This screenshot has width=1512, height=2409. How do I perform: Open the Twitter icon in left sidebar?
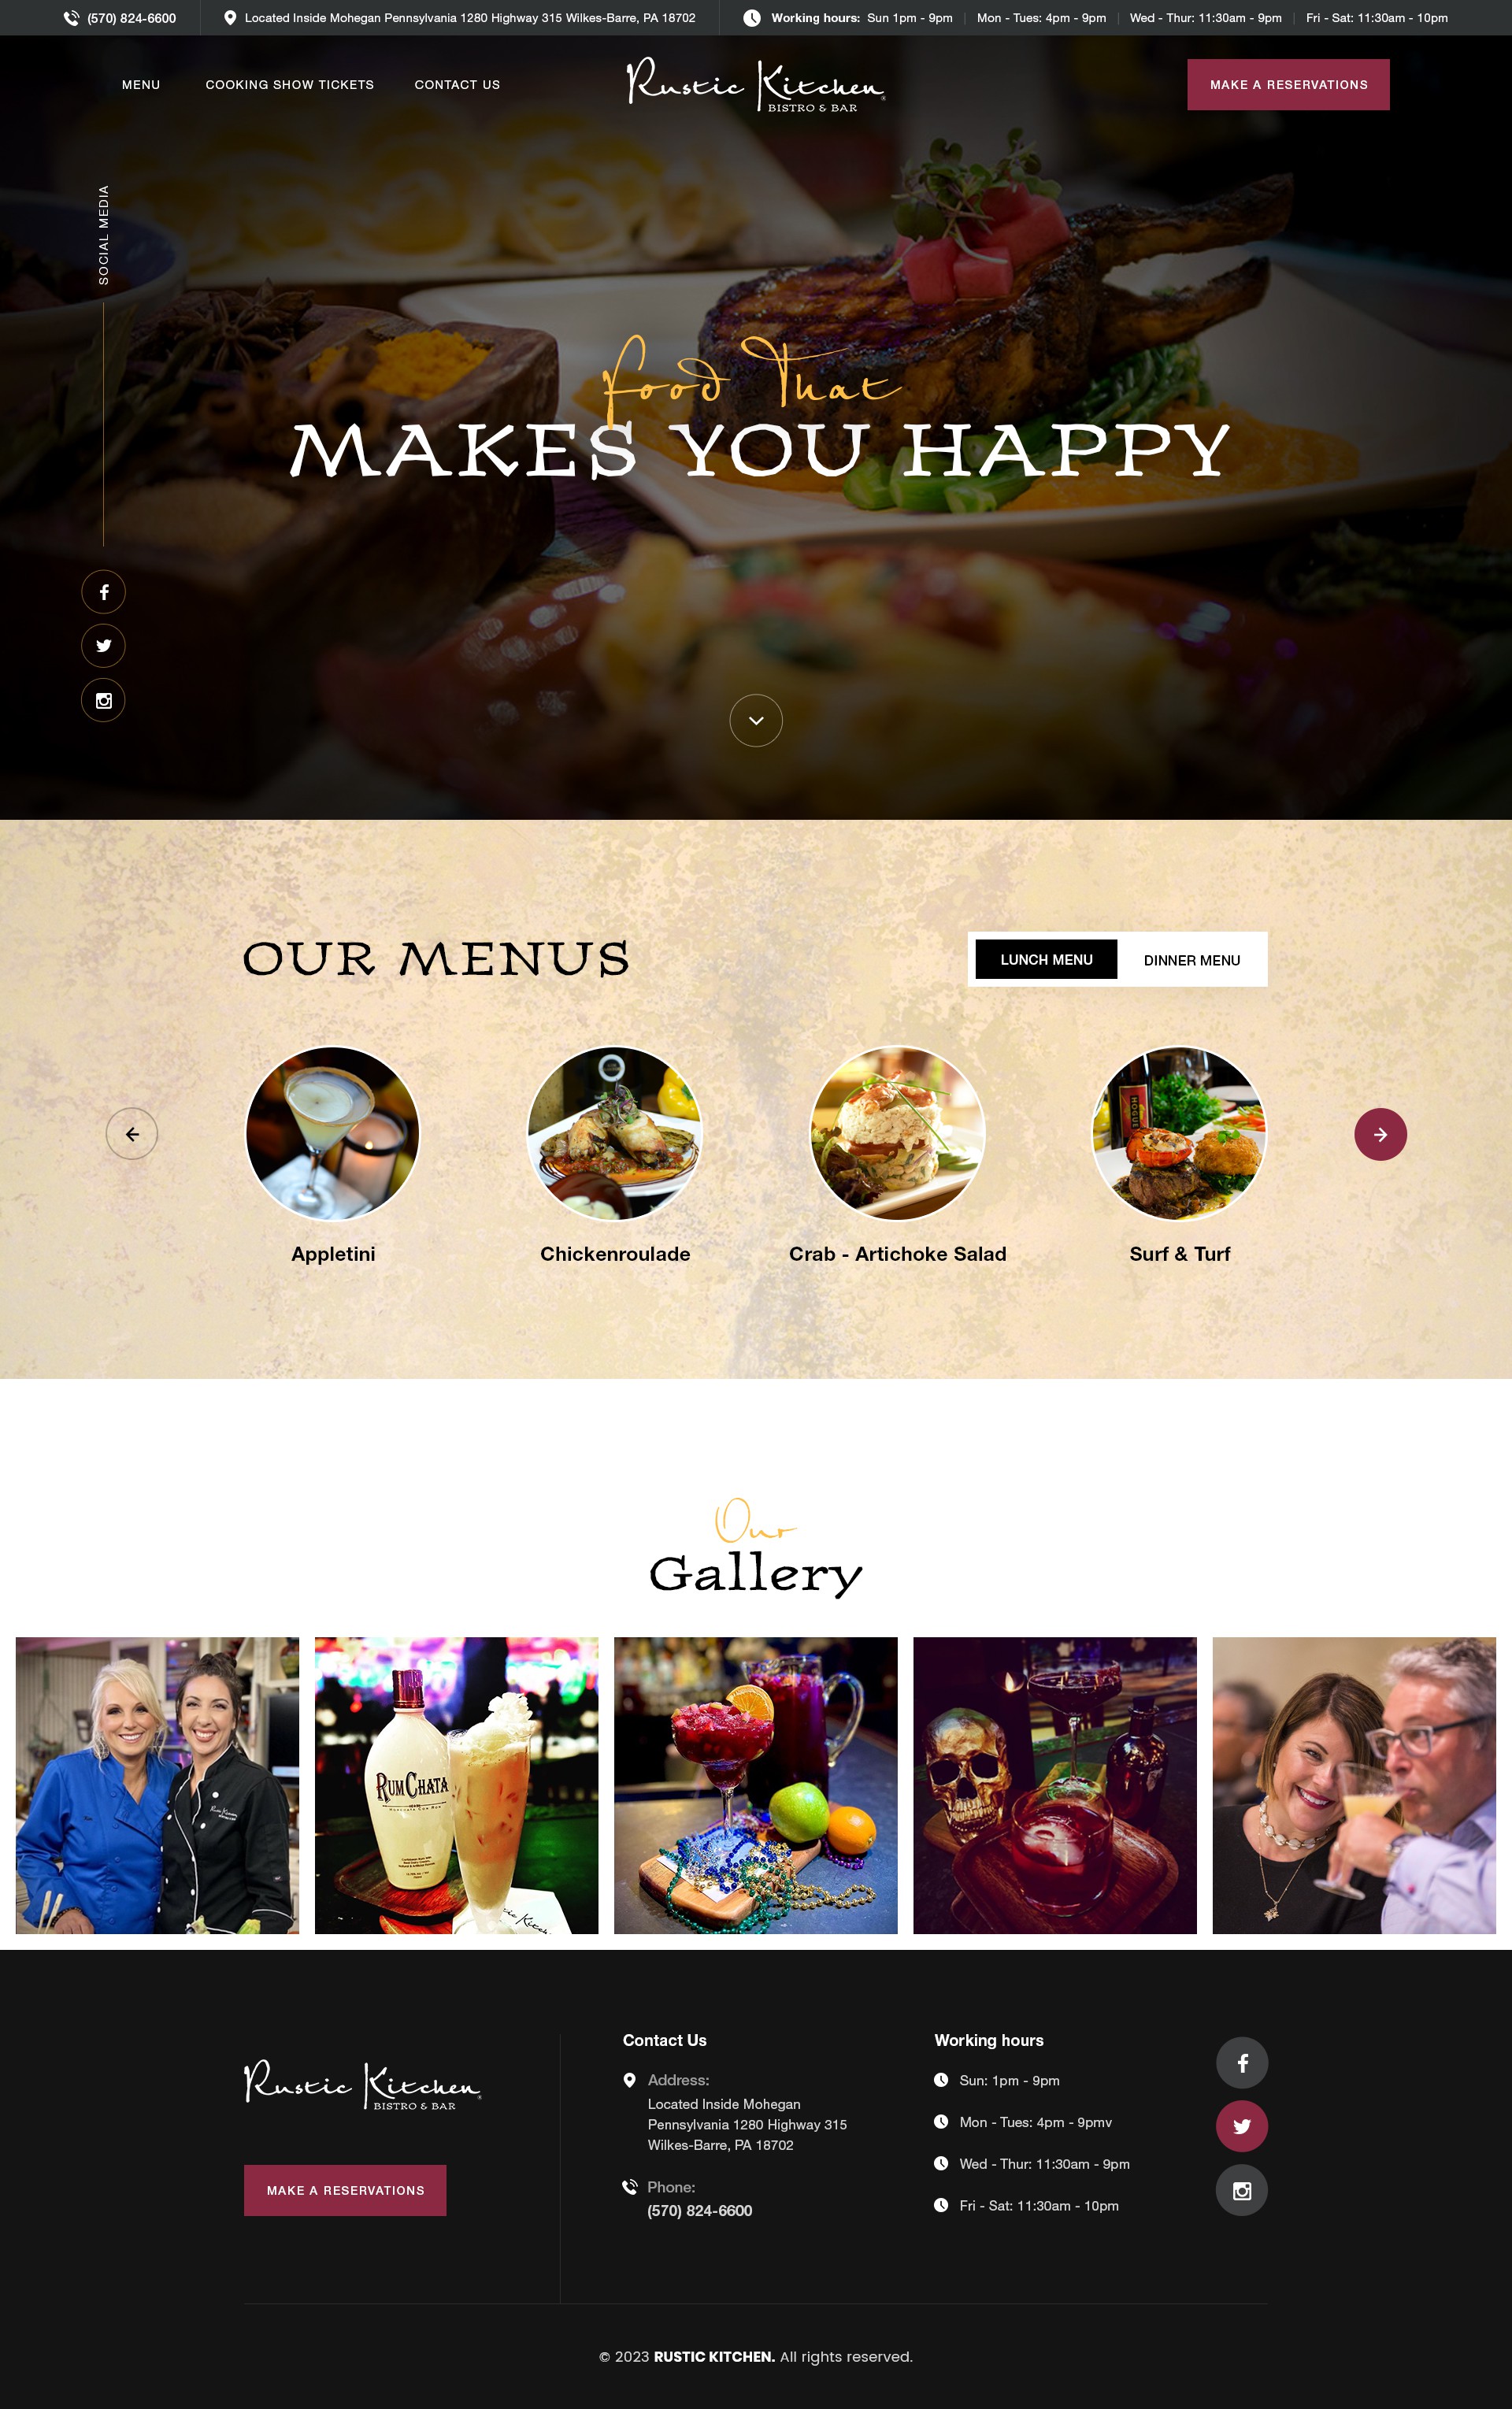tap(103, 646)
